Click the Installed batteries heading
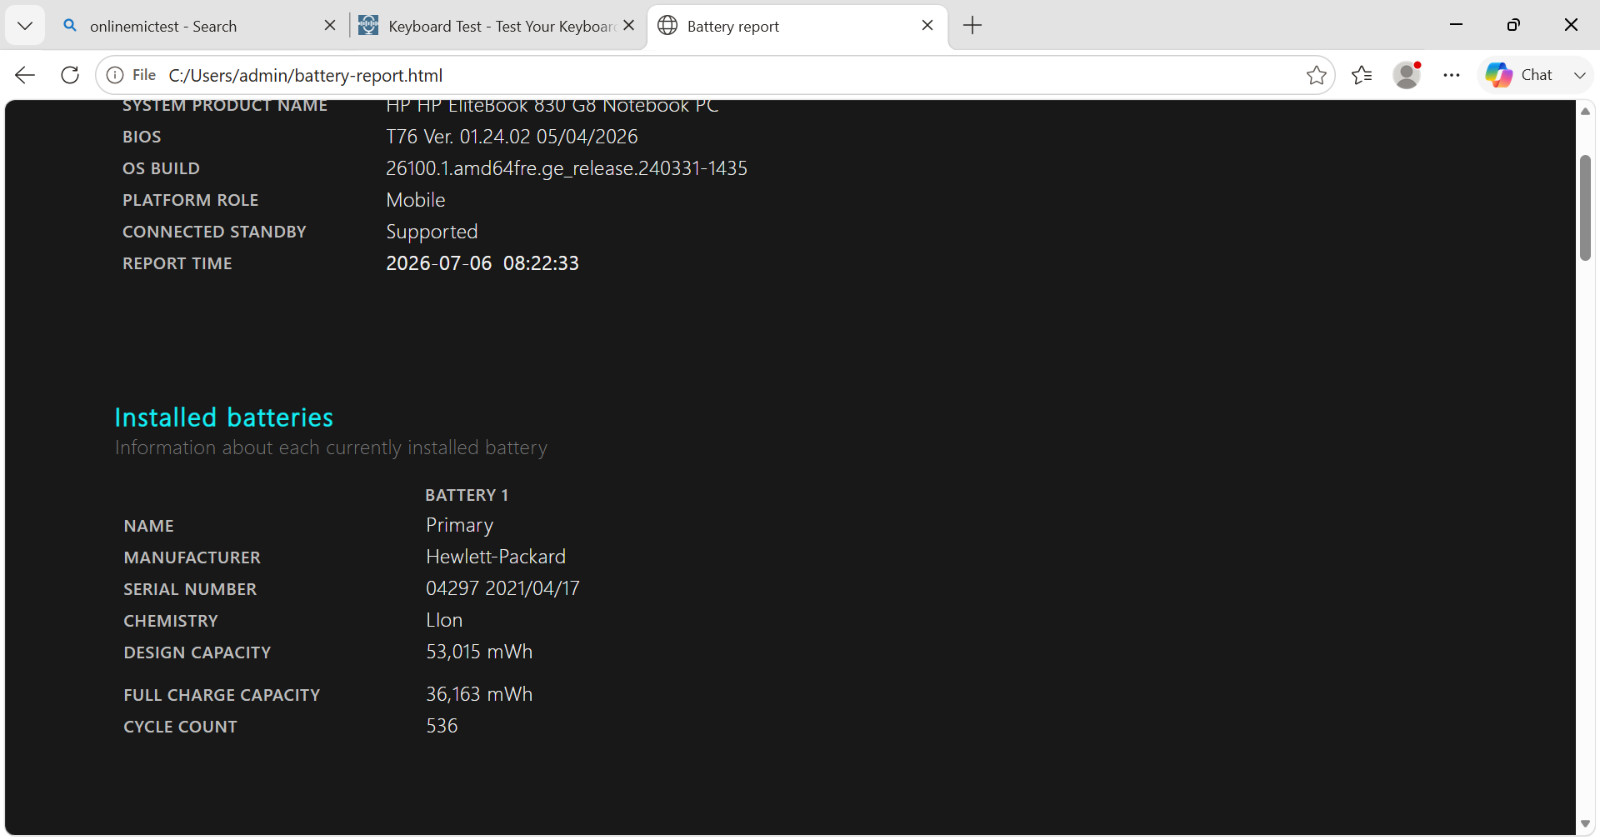Viewport: 1600px width, 840px height. coord(224,417)
